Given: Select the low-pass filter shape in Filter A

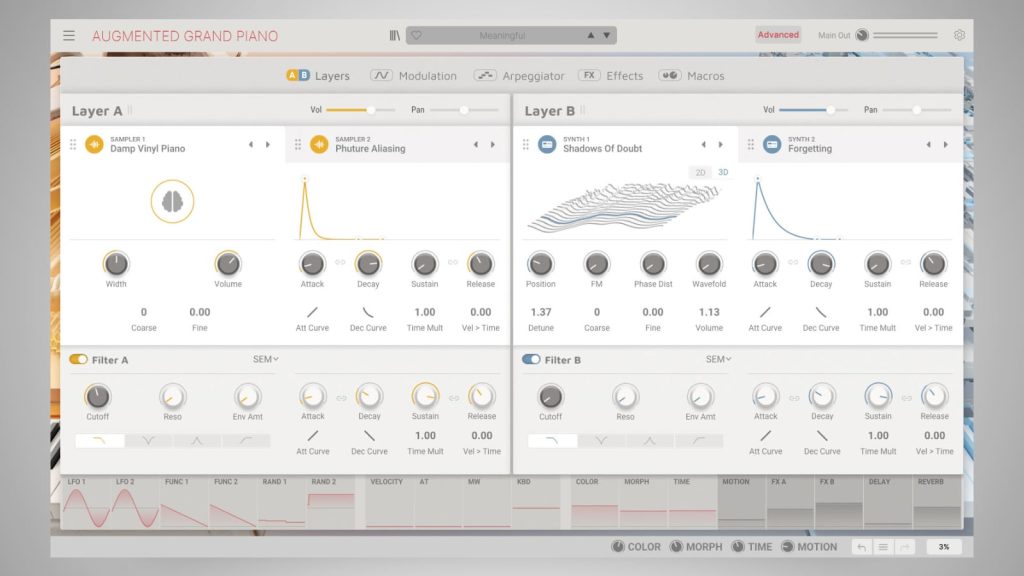Looking at the screenshot, I should 100,440.
